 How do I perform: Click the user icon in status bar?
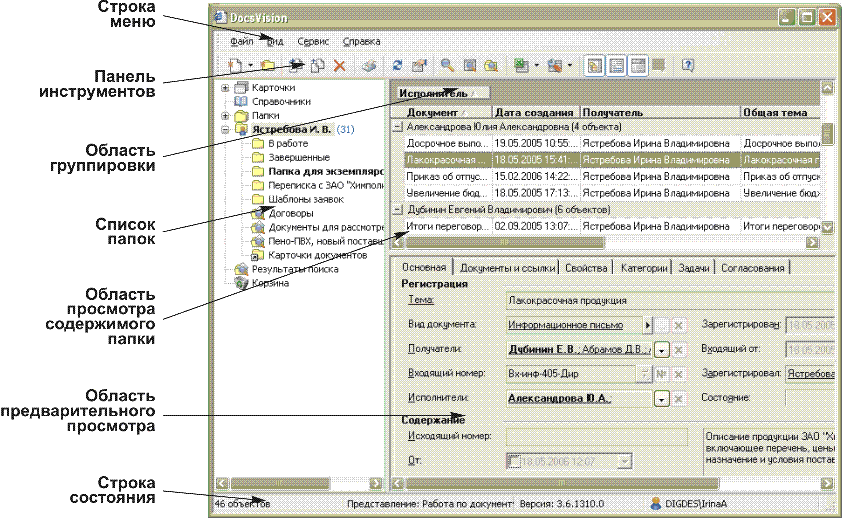[x=656, y=503]
